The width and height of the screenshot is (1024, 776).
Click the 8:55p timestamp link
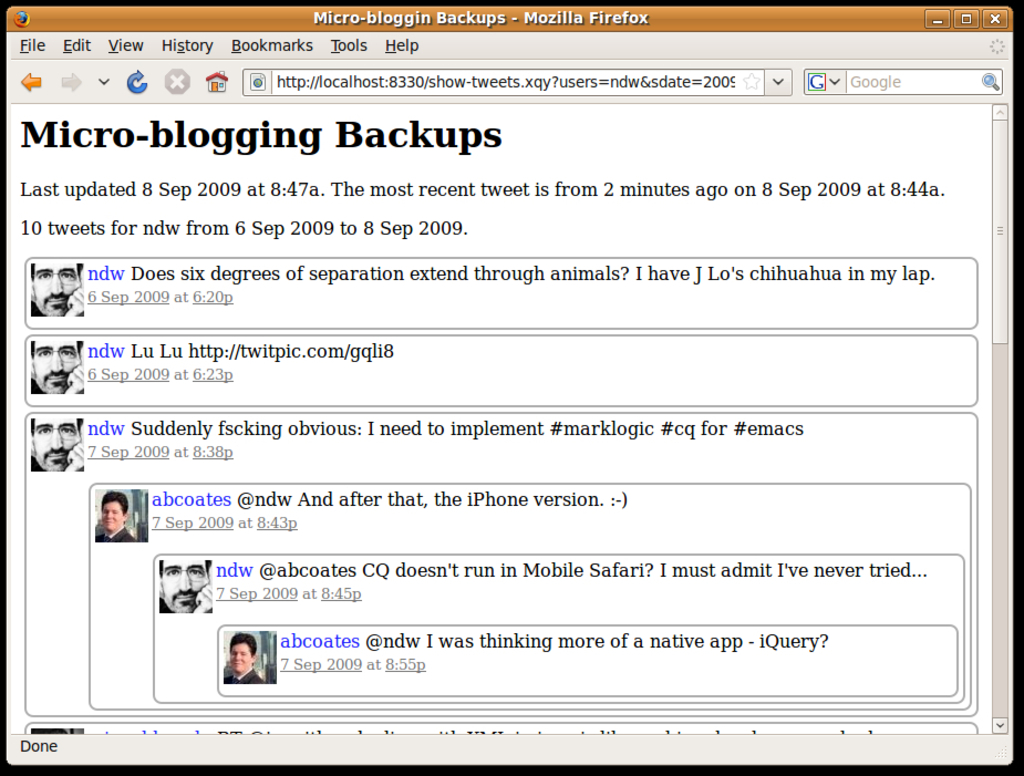[x=406, y=665]
